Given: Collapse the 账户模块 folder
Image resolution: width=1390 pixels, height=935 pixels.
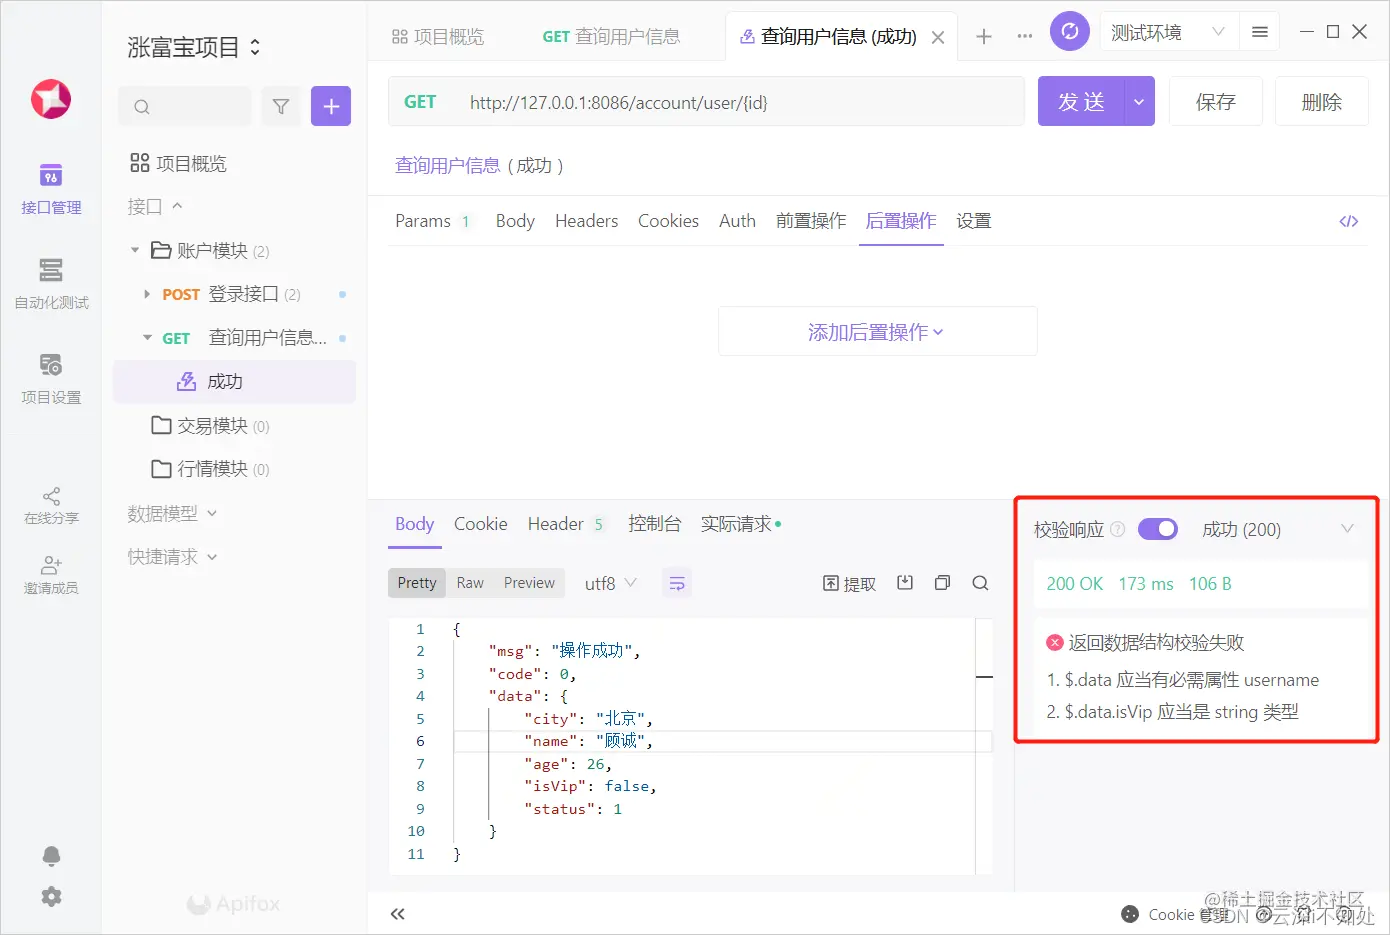Looking at the screenshot, I should coord(135,250).
